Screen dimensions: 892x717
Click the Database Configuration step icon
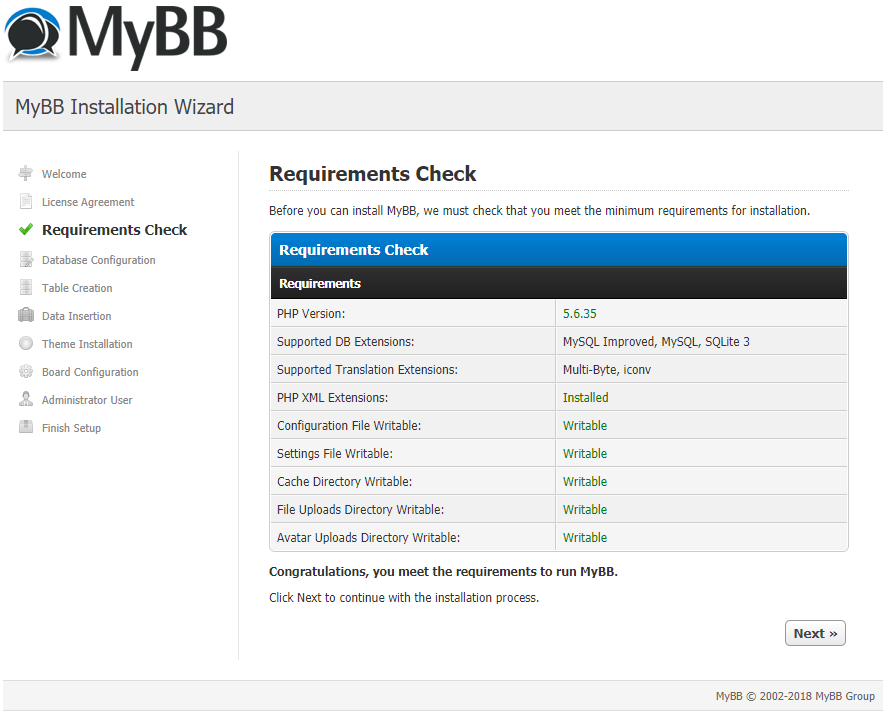pos(26,260)
